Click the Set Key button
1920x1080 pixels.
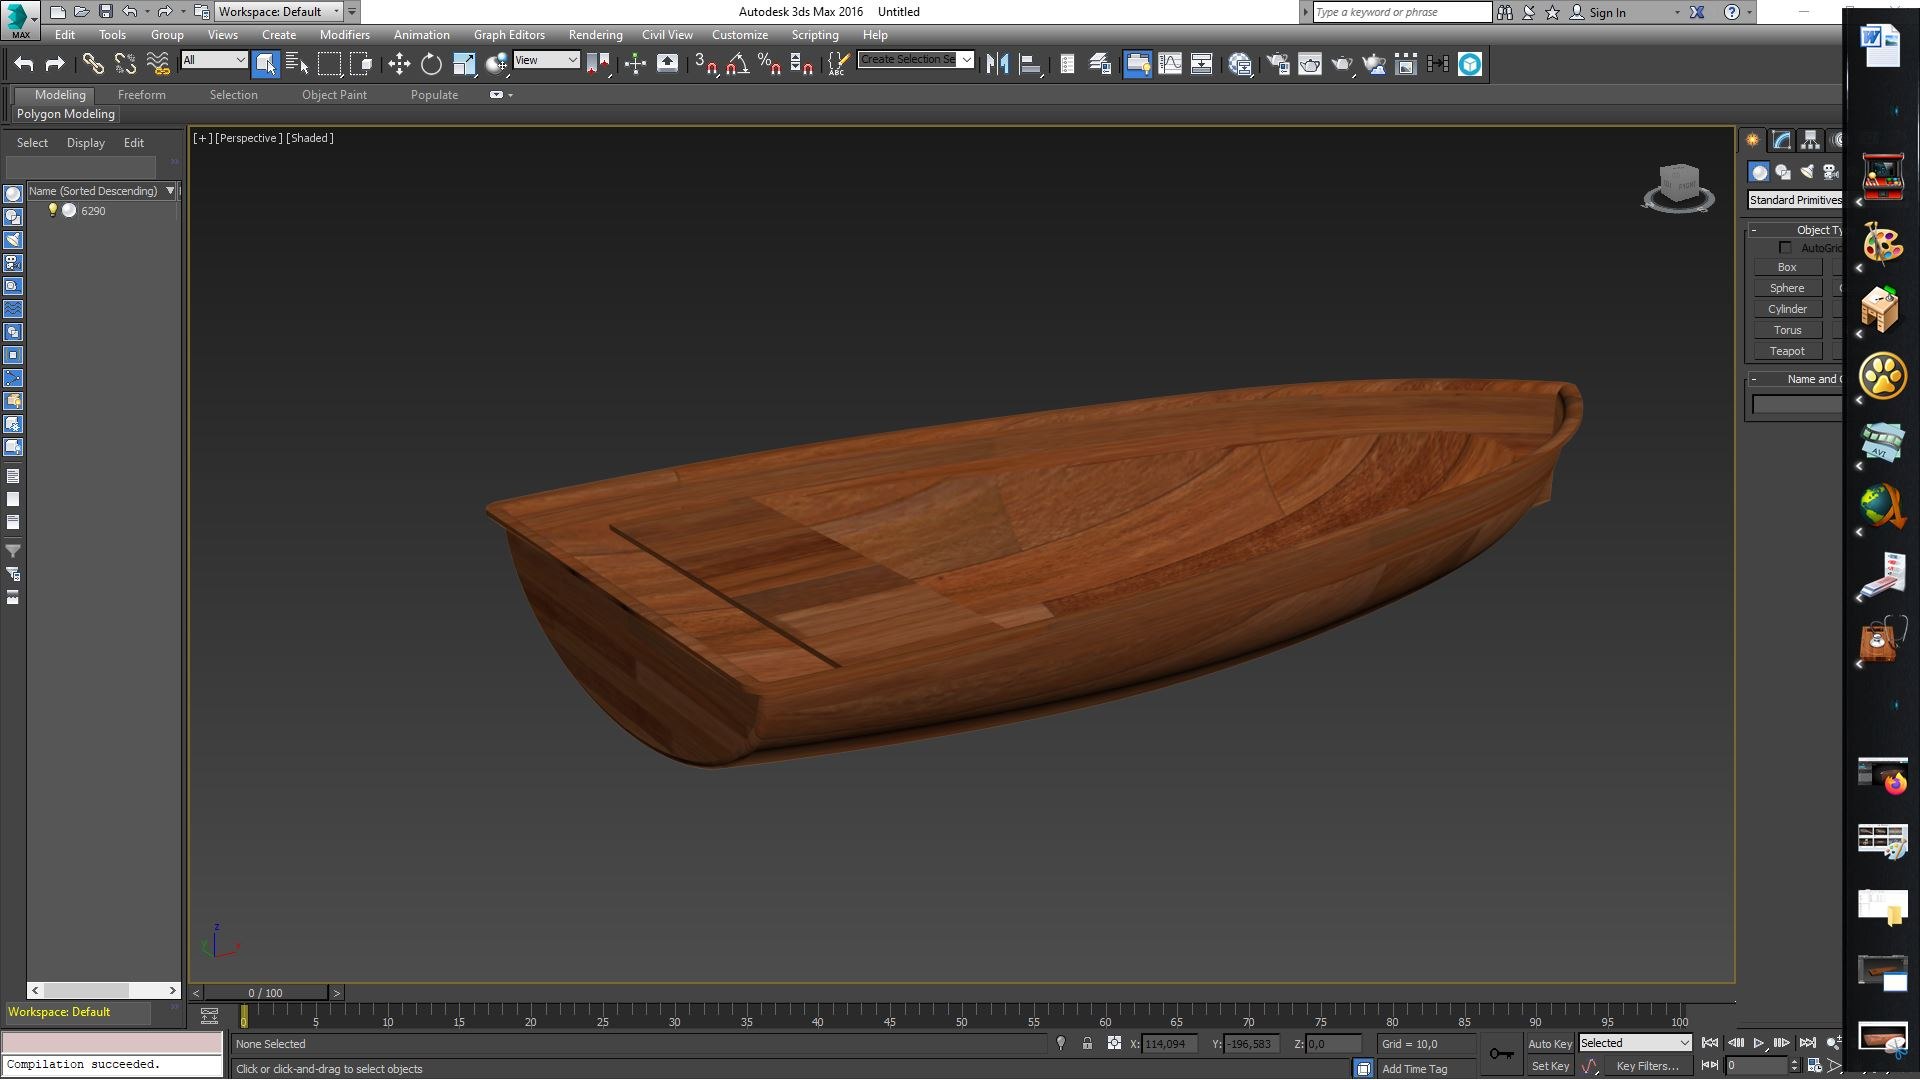[x=1550, y=1066]
